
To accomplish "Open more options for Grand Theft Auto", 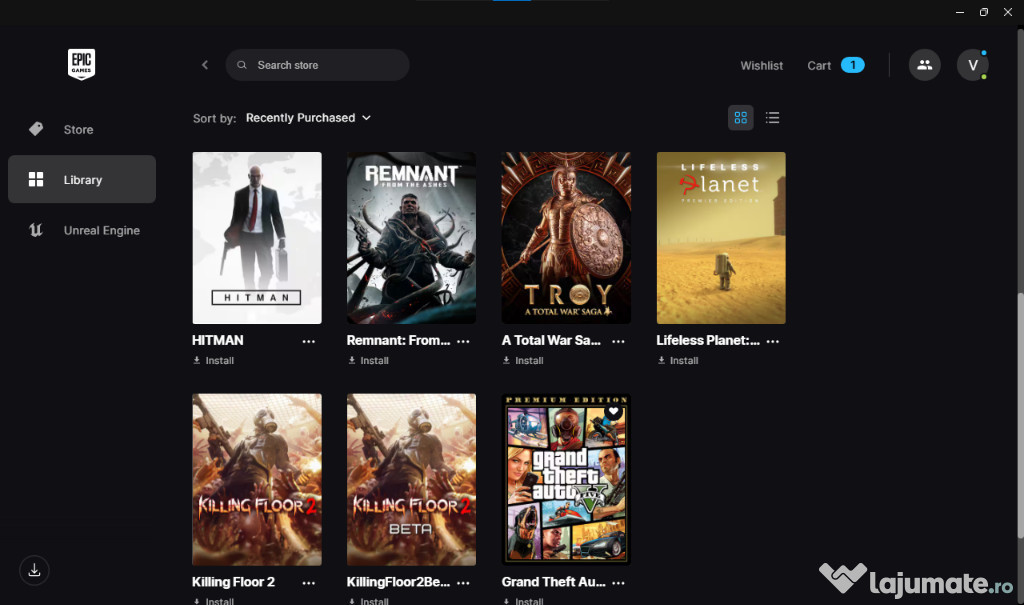I will click(618, 583).
